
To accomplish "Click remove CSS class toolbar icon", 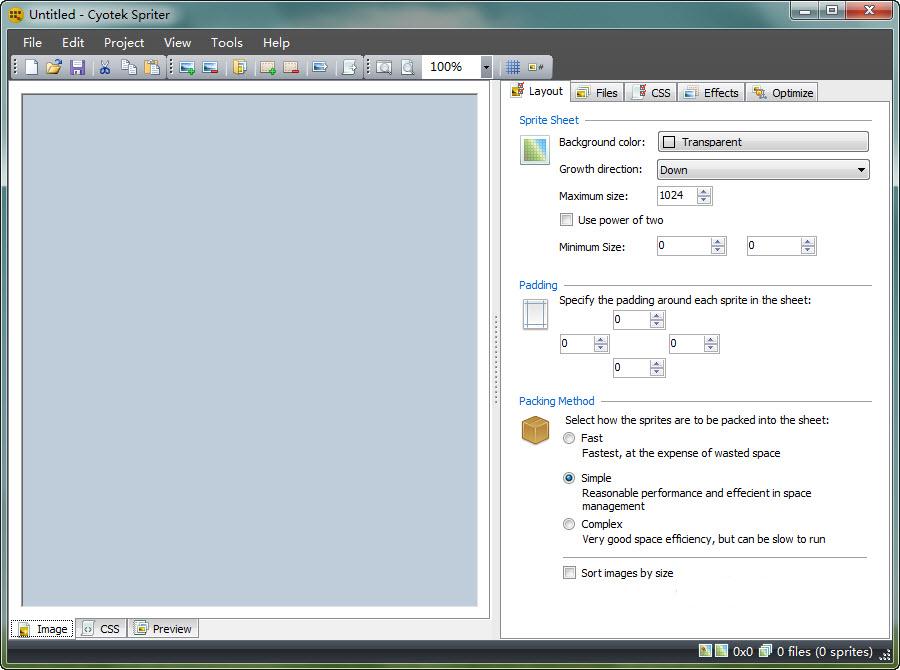I will tap(291, 67).
